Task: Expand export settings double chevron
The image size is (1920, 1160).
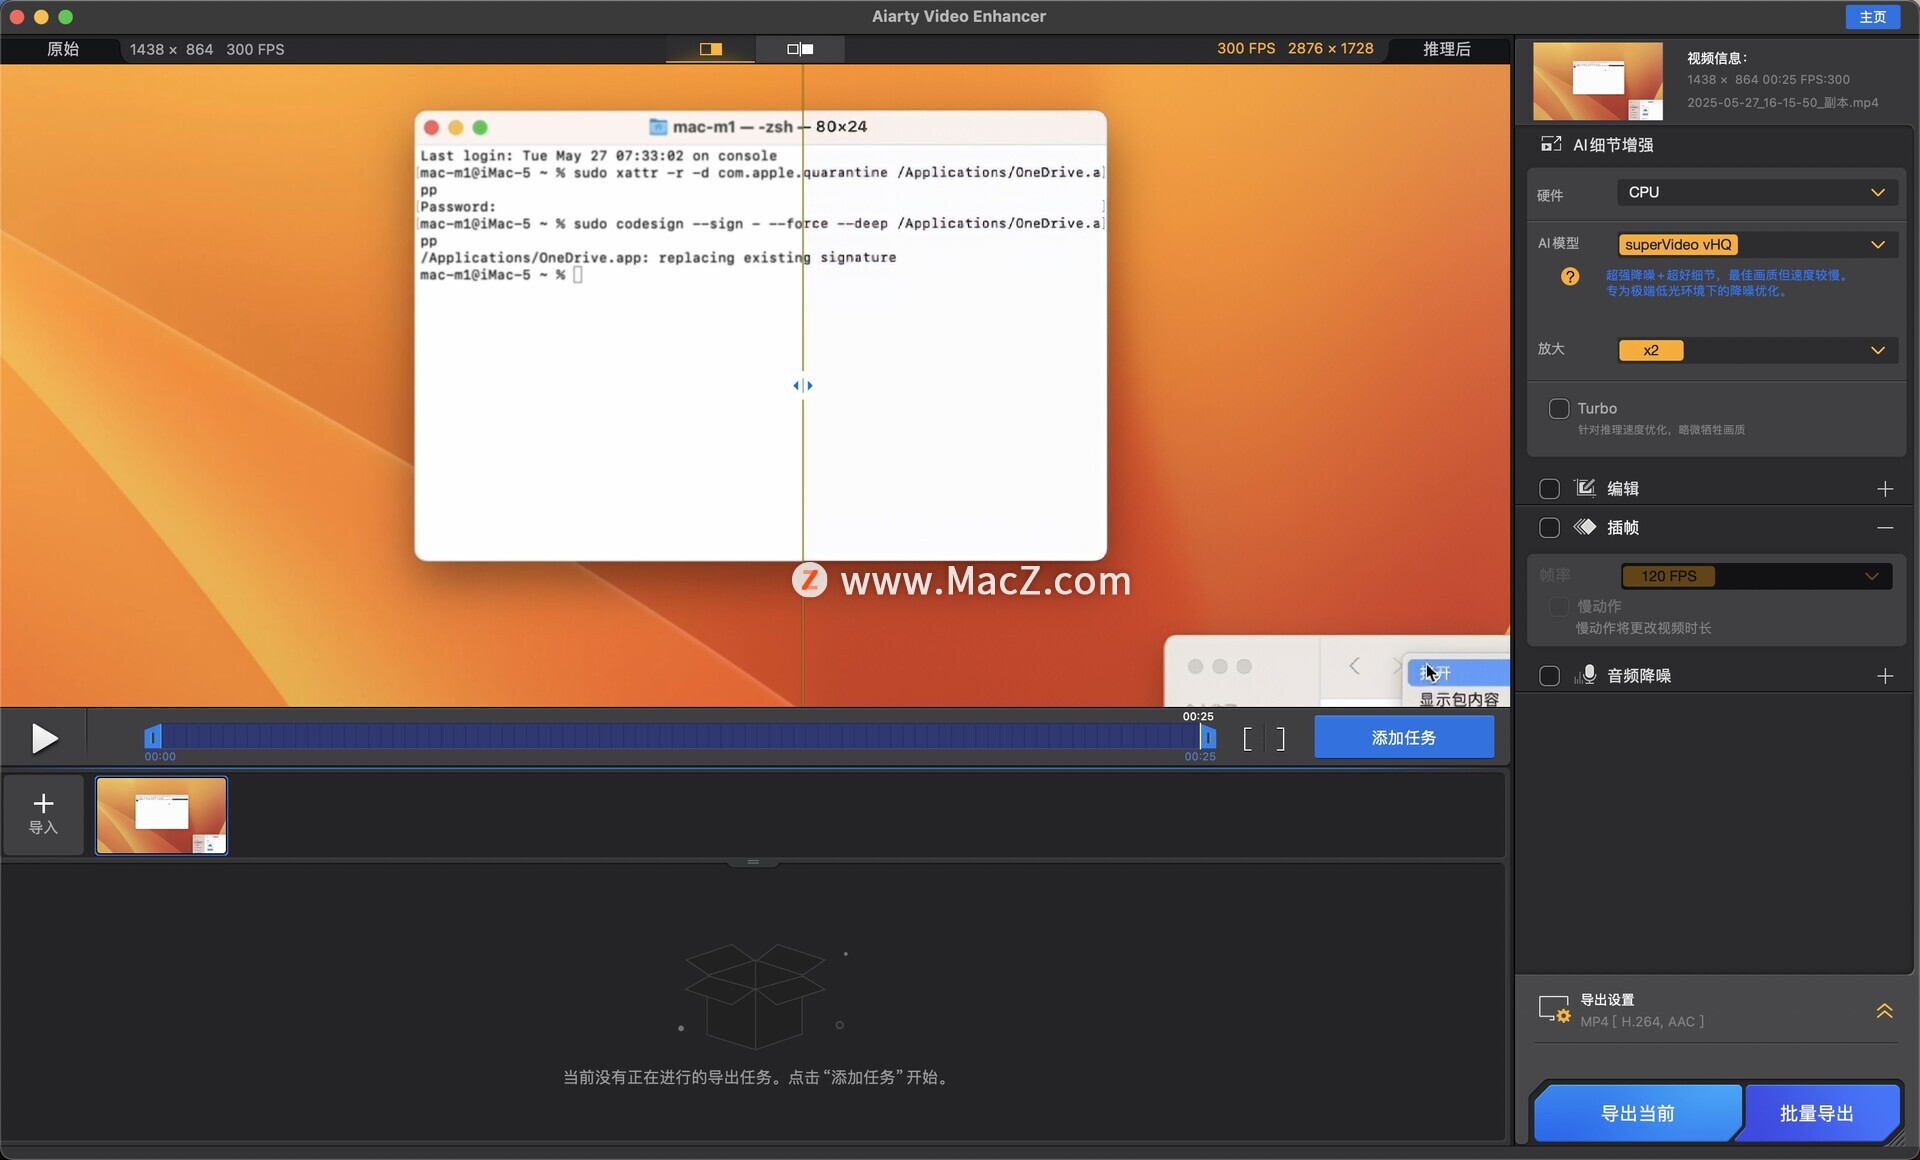Action: point(1884,1011)
